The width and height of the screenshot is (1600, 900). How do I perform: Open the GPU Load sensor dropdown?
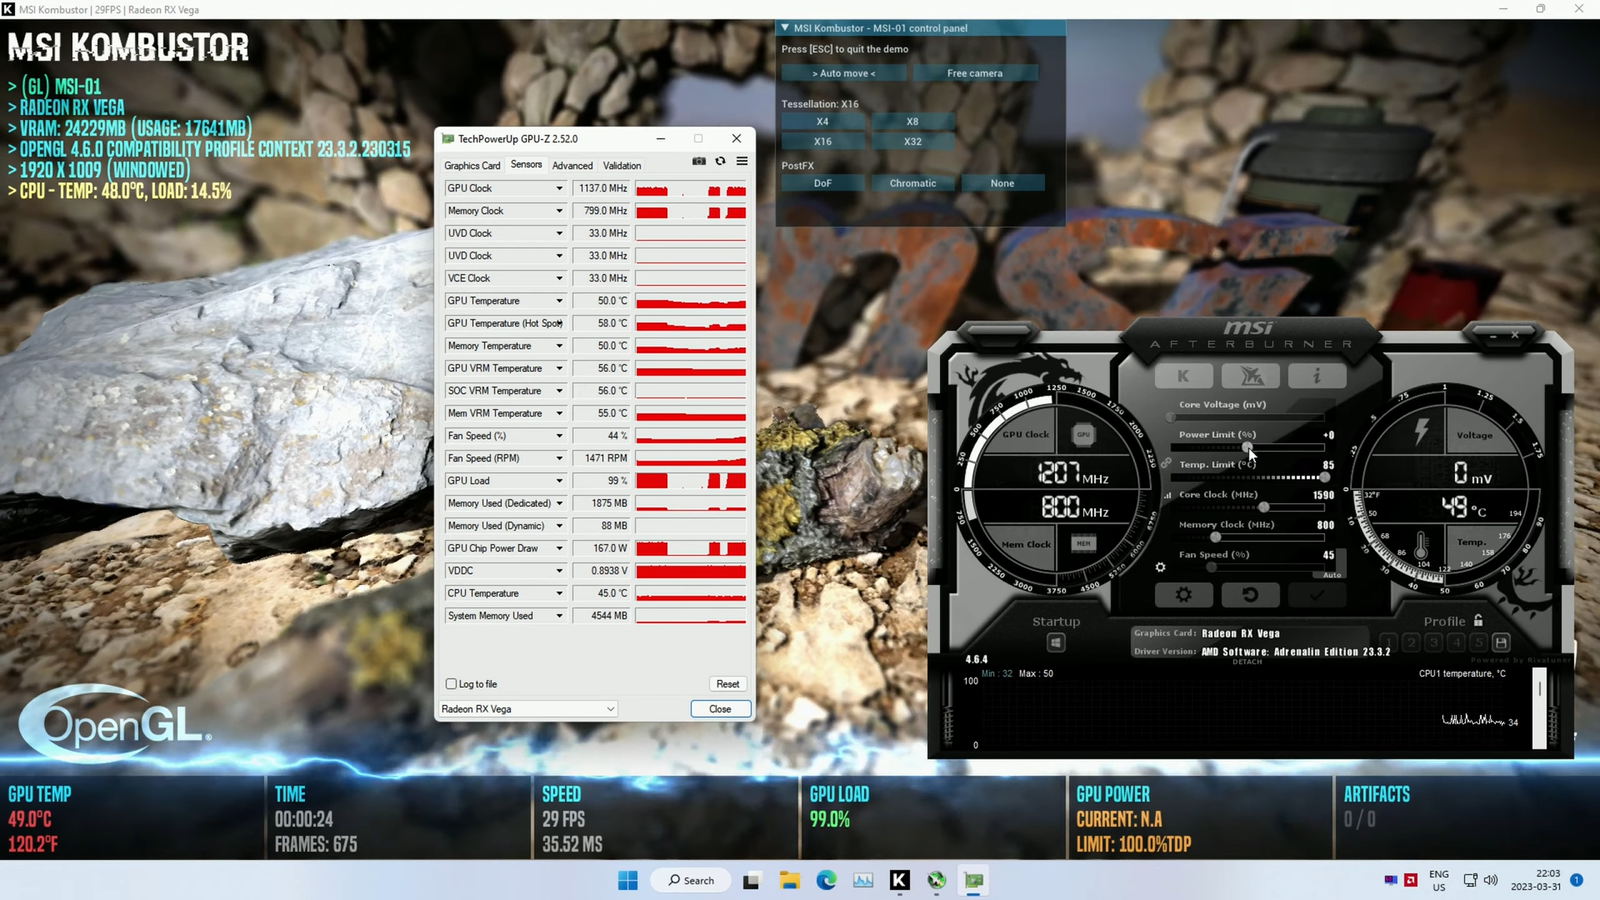point(559,481)
